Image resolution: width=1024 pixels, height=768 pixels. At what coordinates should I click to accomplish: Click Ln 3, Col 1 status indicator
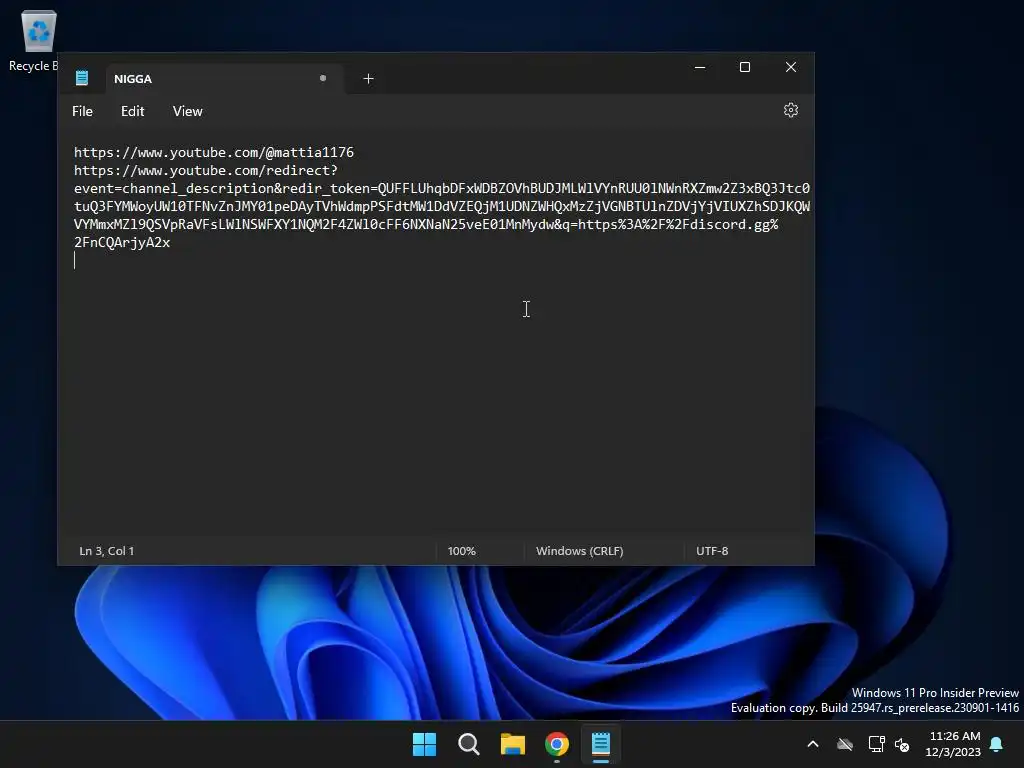point(106,551)
